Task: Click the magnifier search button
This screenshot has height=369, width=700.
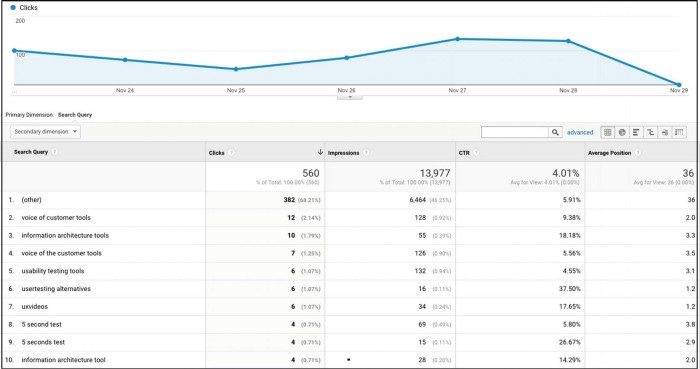Action: pyautogui.click(x=555, y=132)
